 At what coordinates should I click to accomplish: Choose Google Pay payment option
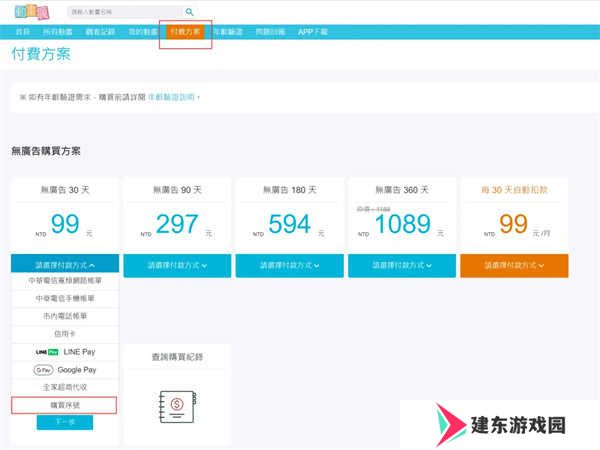click(65, 370)
